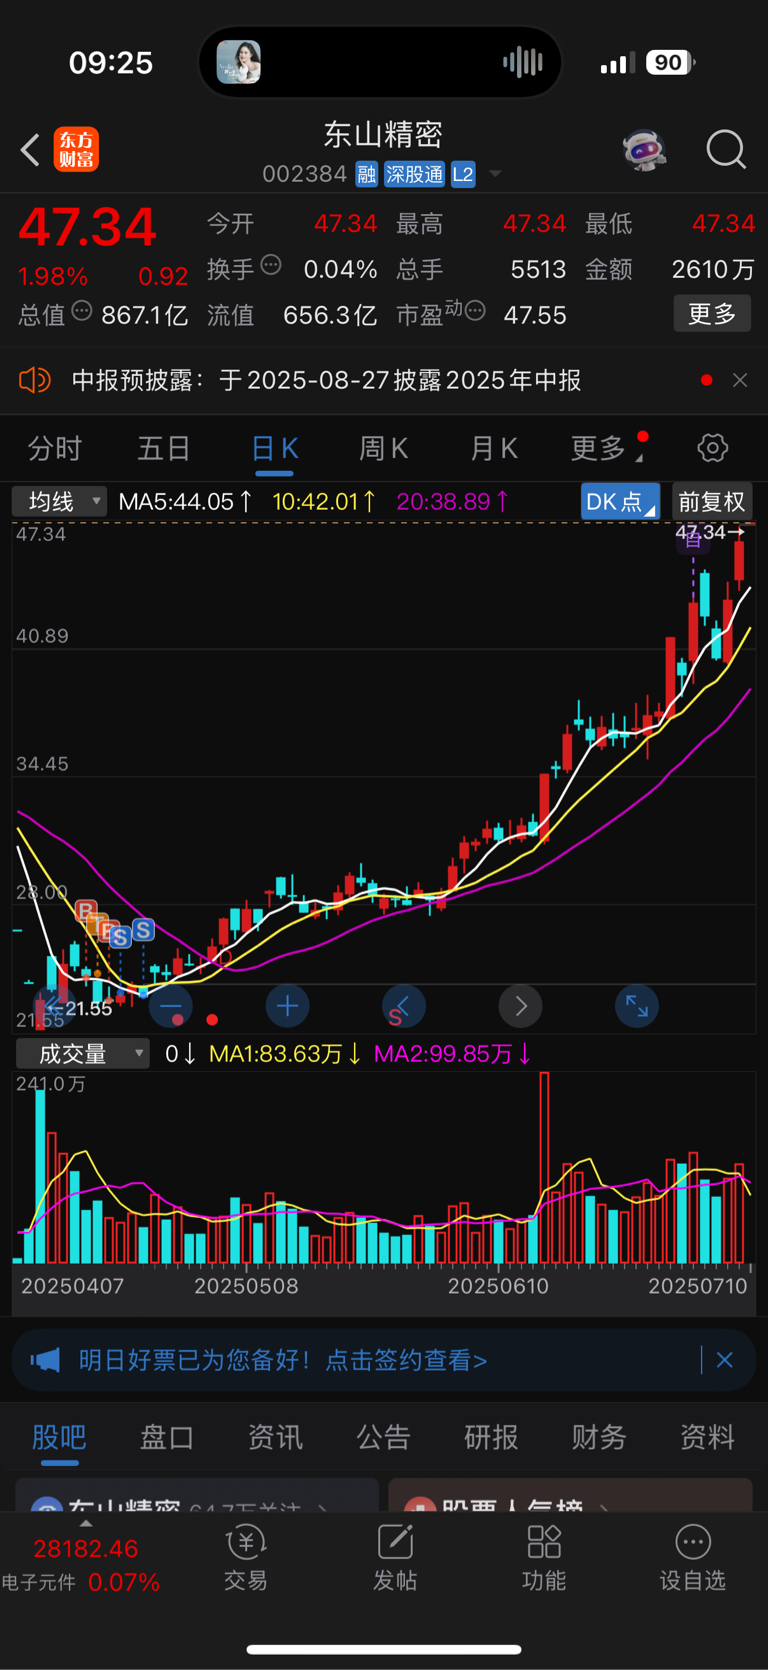Switch to 月K chart tab

click(x=494, y=448)
